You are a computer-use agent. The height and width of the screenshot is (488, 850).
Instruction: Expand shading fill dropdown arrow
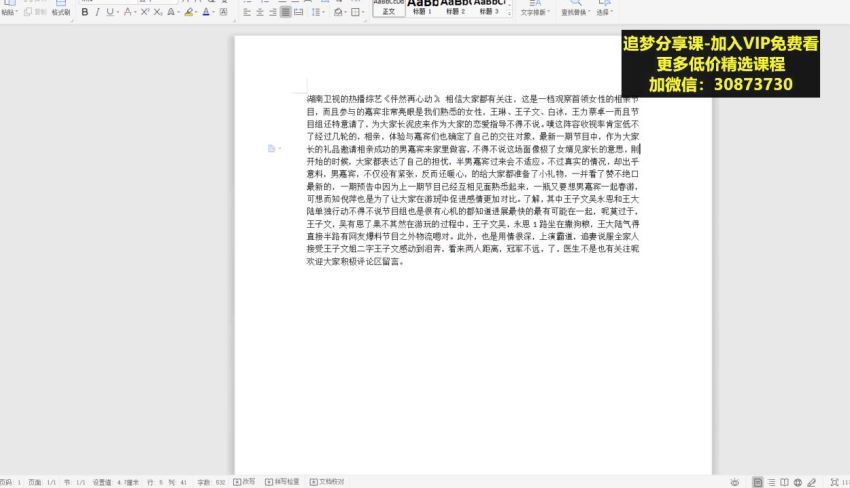345,12
